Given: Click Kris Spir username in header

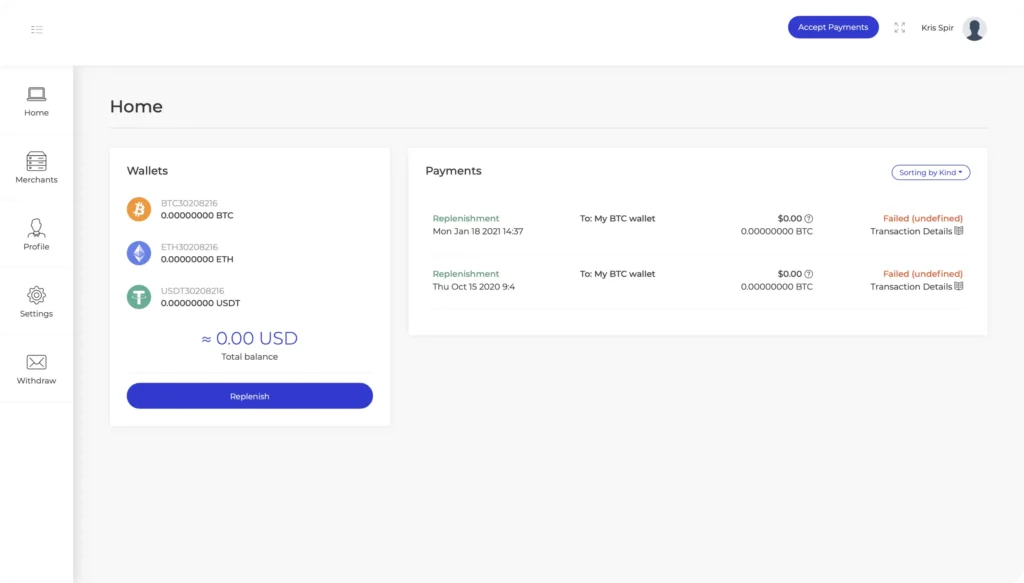Looking at the screenshot, I should 937,28.
